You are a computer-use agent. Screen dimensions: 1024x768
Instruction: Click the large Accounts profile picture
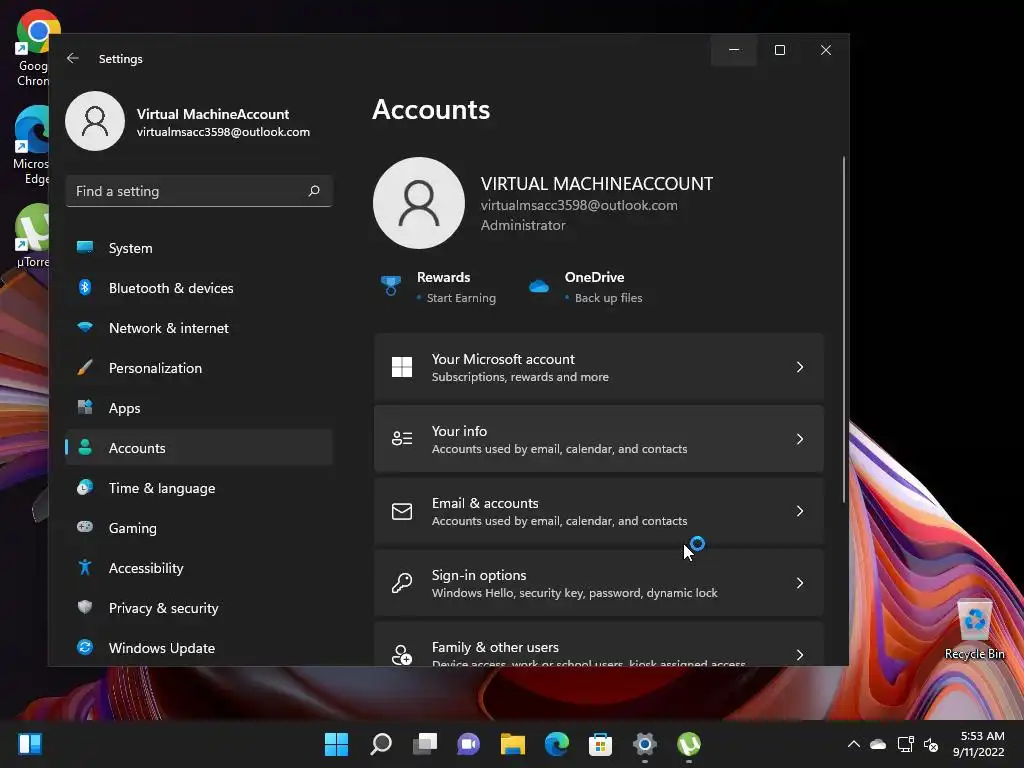419,203
